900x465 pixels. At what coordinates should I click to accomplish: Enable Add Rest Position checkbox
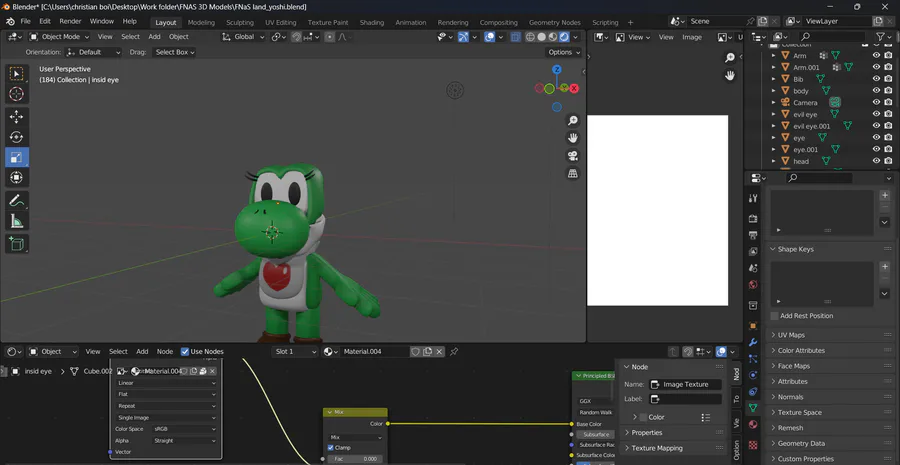pos(775,316)
